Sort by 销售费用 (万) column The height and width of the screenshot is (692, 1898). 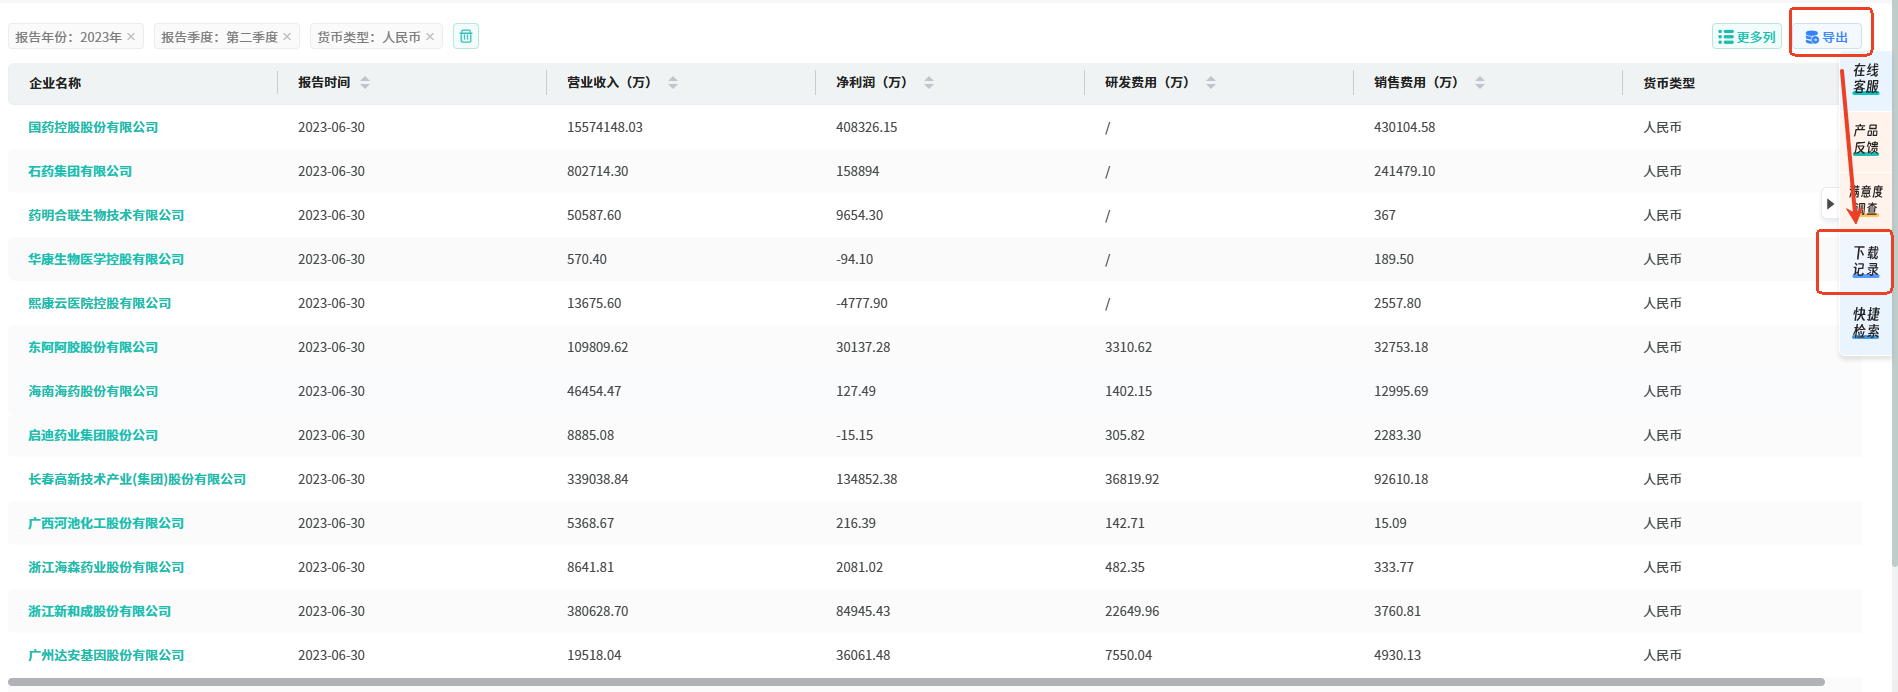tap(1480, 83)
